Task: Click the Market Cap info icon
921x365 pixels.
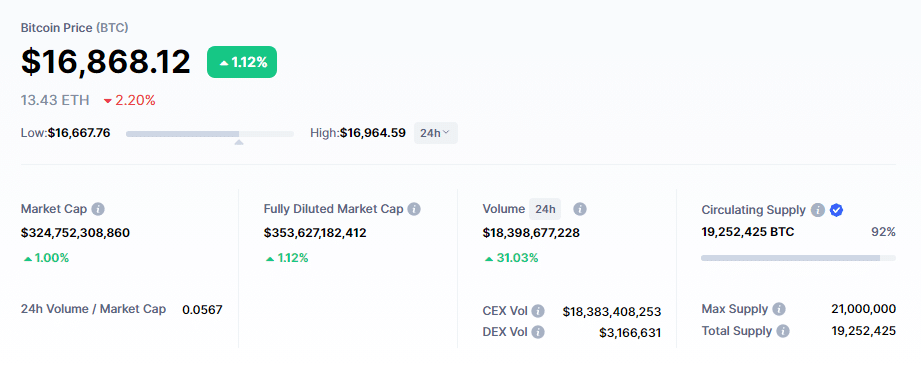Action: click(98, 209)
